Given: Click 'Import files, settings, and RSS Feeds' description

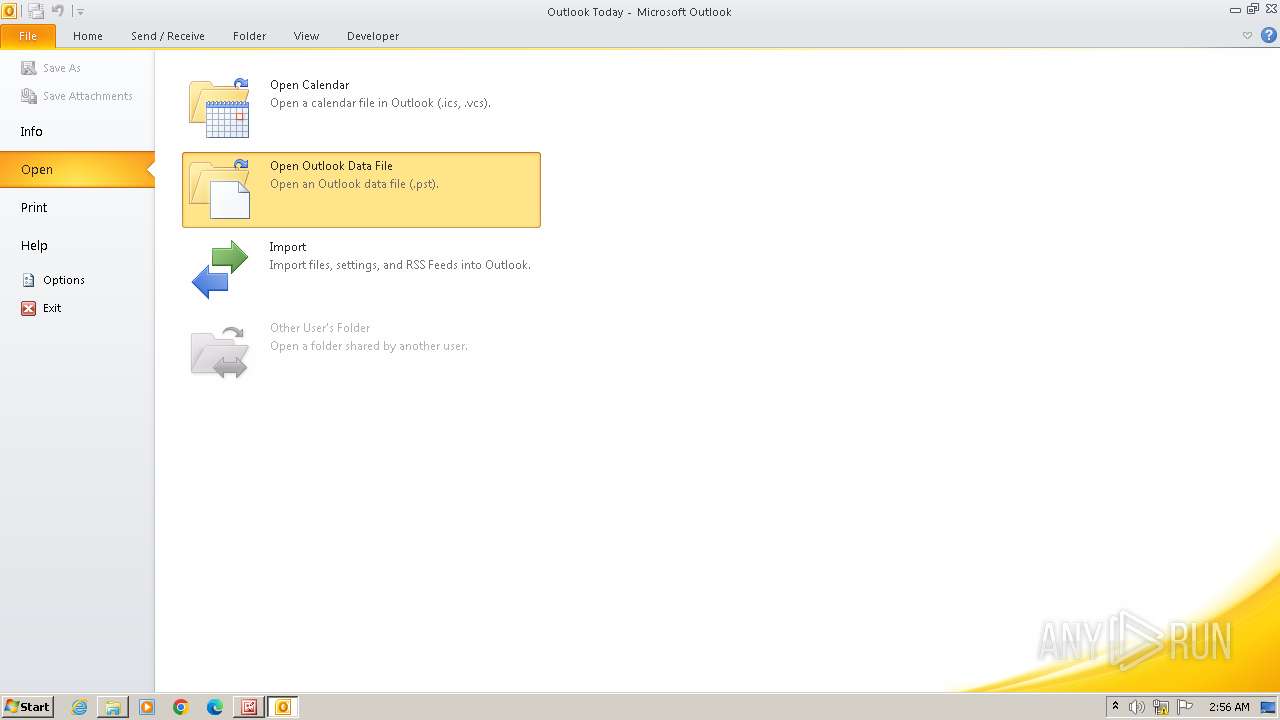Looking at the screenshot, I should coord(400,265).
